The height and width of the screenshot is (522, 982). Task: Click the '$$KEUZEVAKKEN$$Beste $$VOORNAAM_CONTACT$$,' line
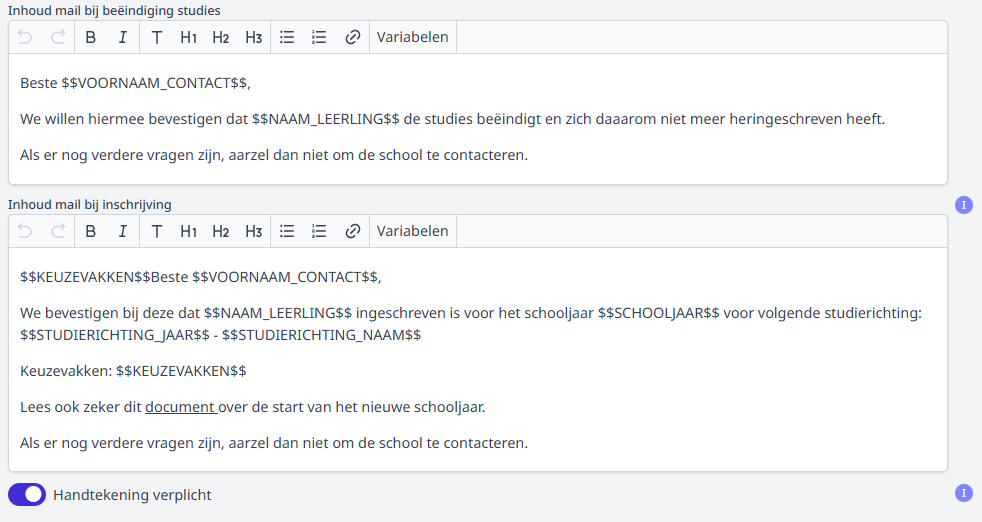coord(200,277)
